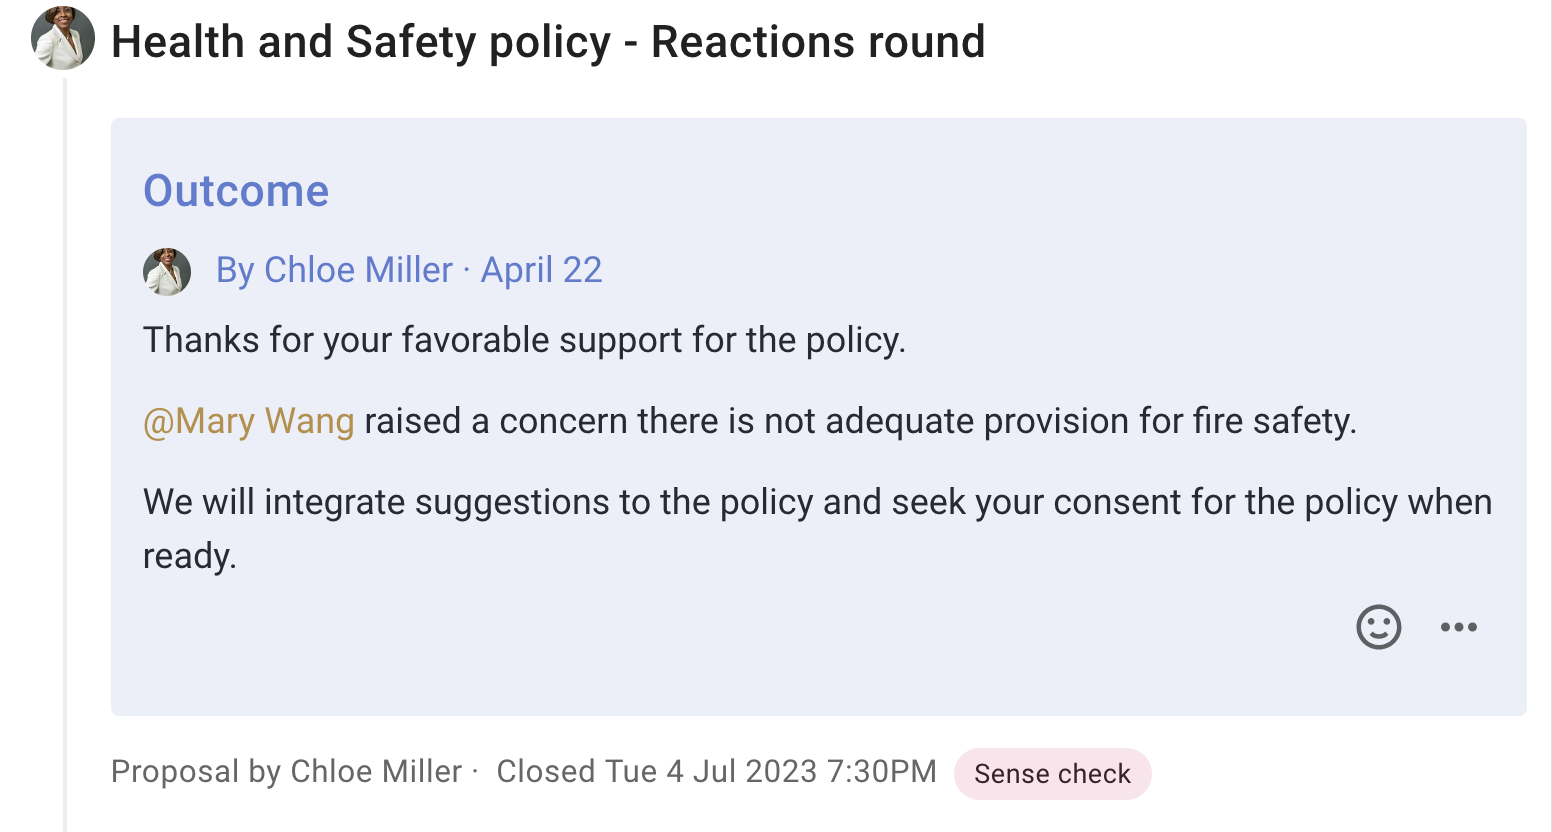Click the word 'ready.' on the last line
The width and height of the screenshot is (1552, 832).
tap(190, 556)
